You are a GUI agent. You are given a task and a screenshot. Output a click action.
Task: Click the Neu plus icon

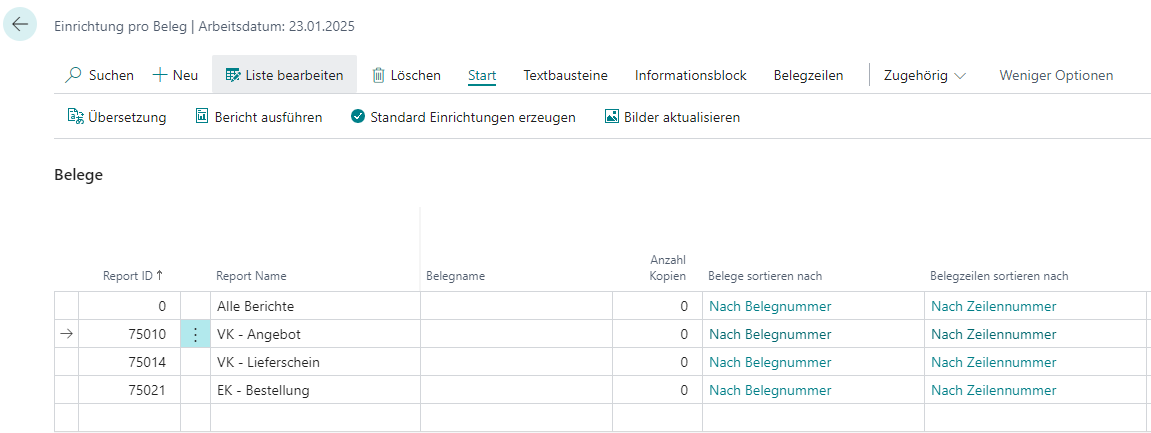tap(159, 75)
